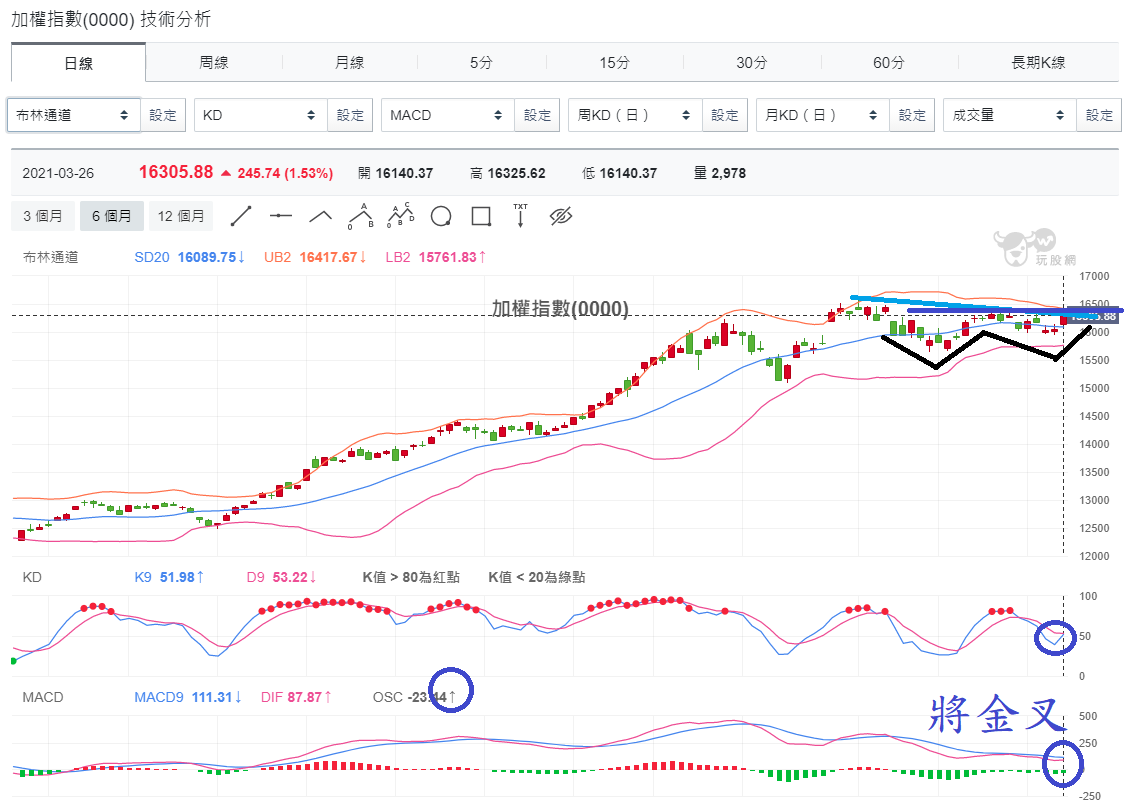Click 設定 button next to KD dropdown
Viewport: 1146px width, 809px height.
(x=350, y=115)
